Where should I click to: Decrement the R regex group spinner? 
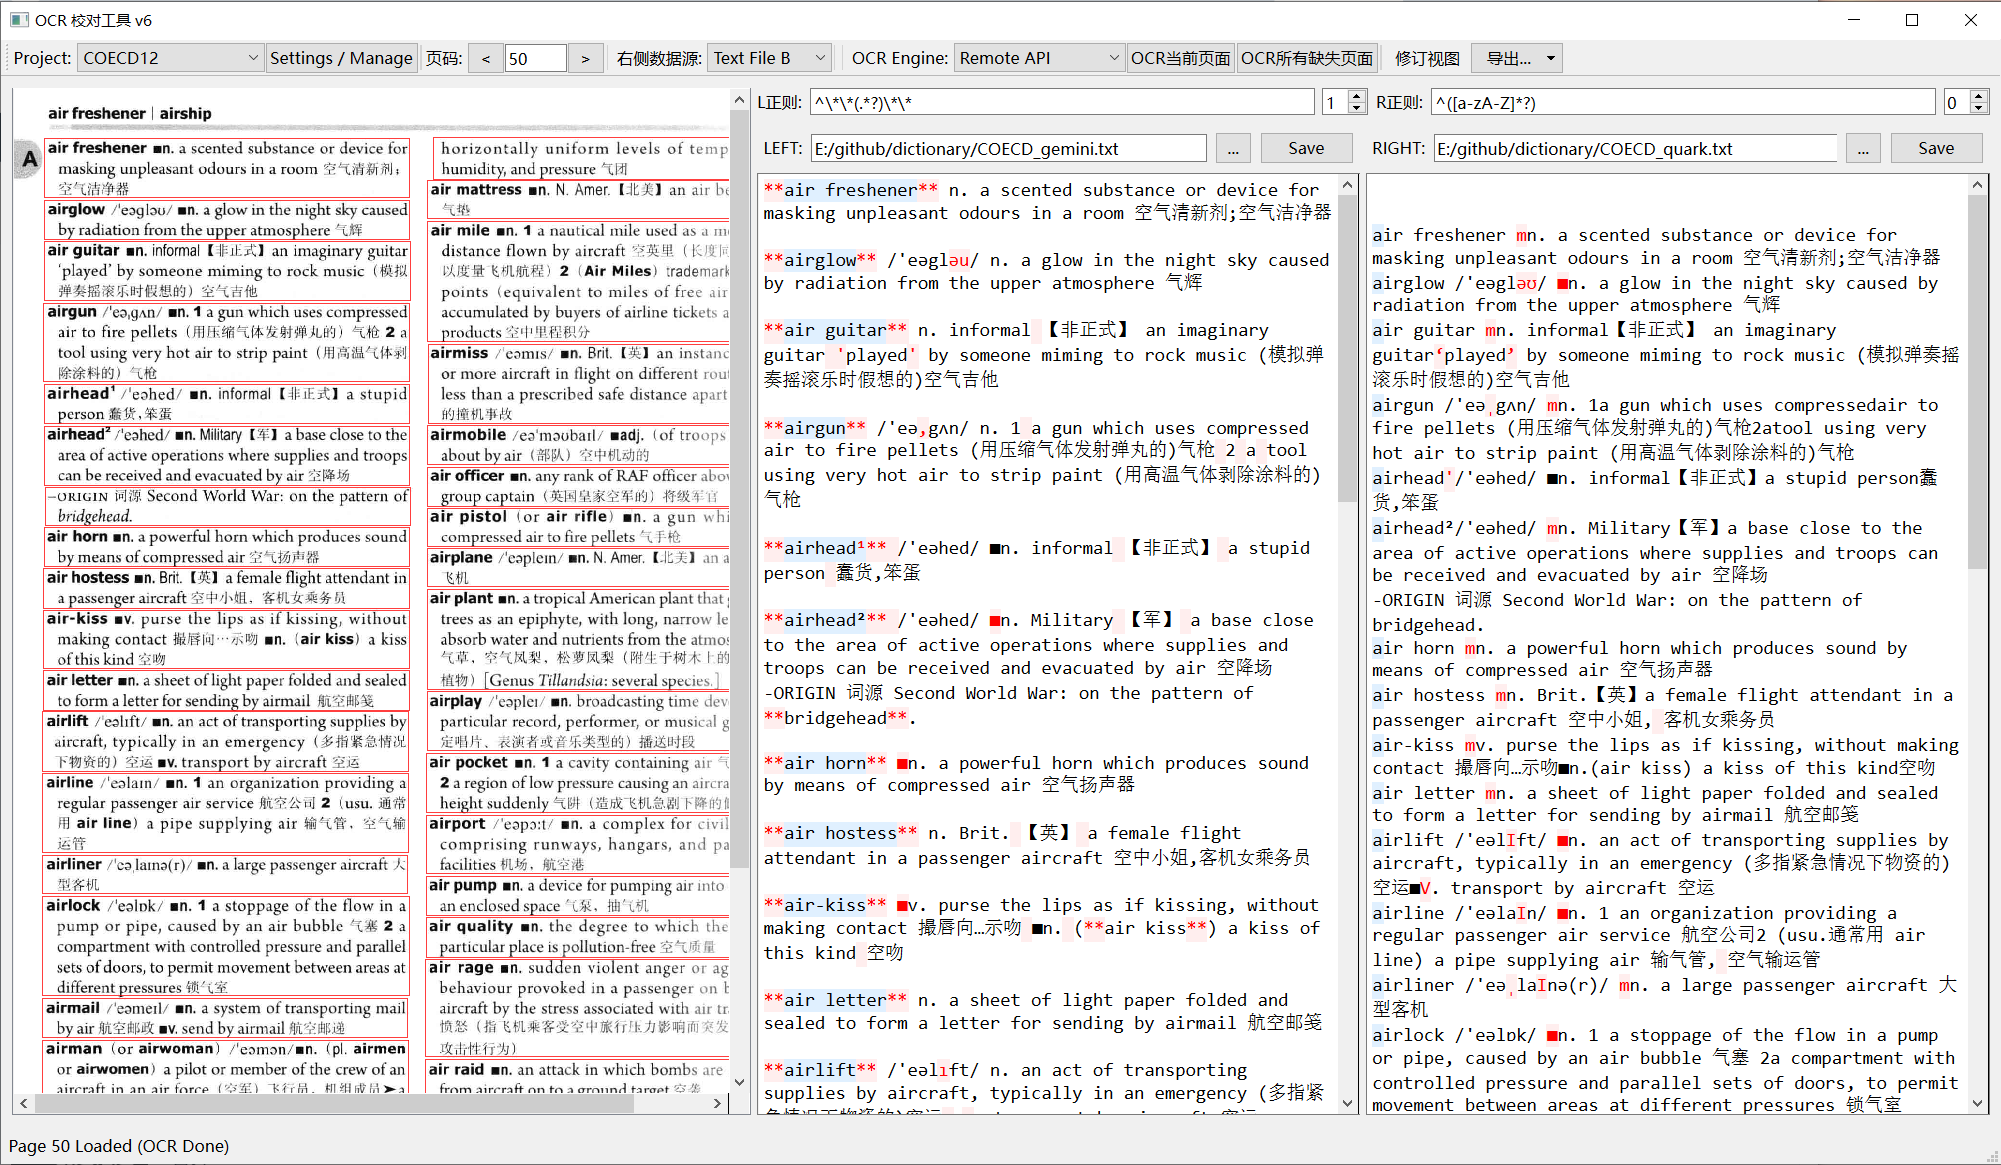[1978, 108]
